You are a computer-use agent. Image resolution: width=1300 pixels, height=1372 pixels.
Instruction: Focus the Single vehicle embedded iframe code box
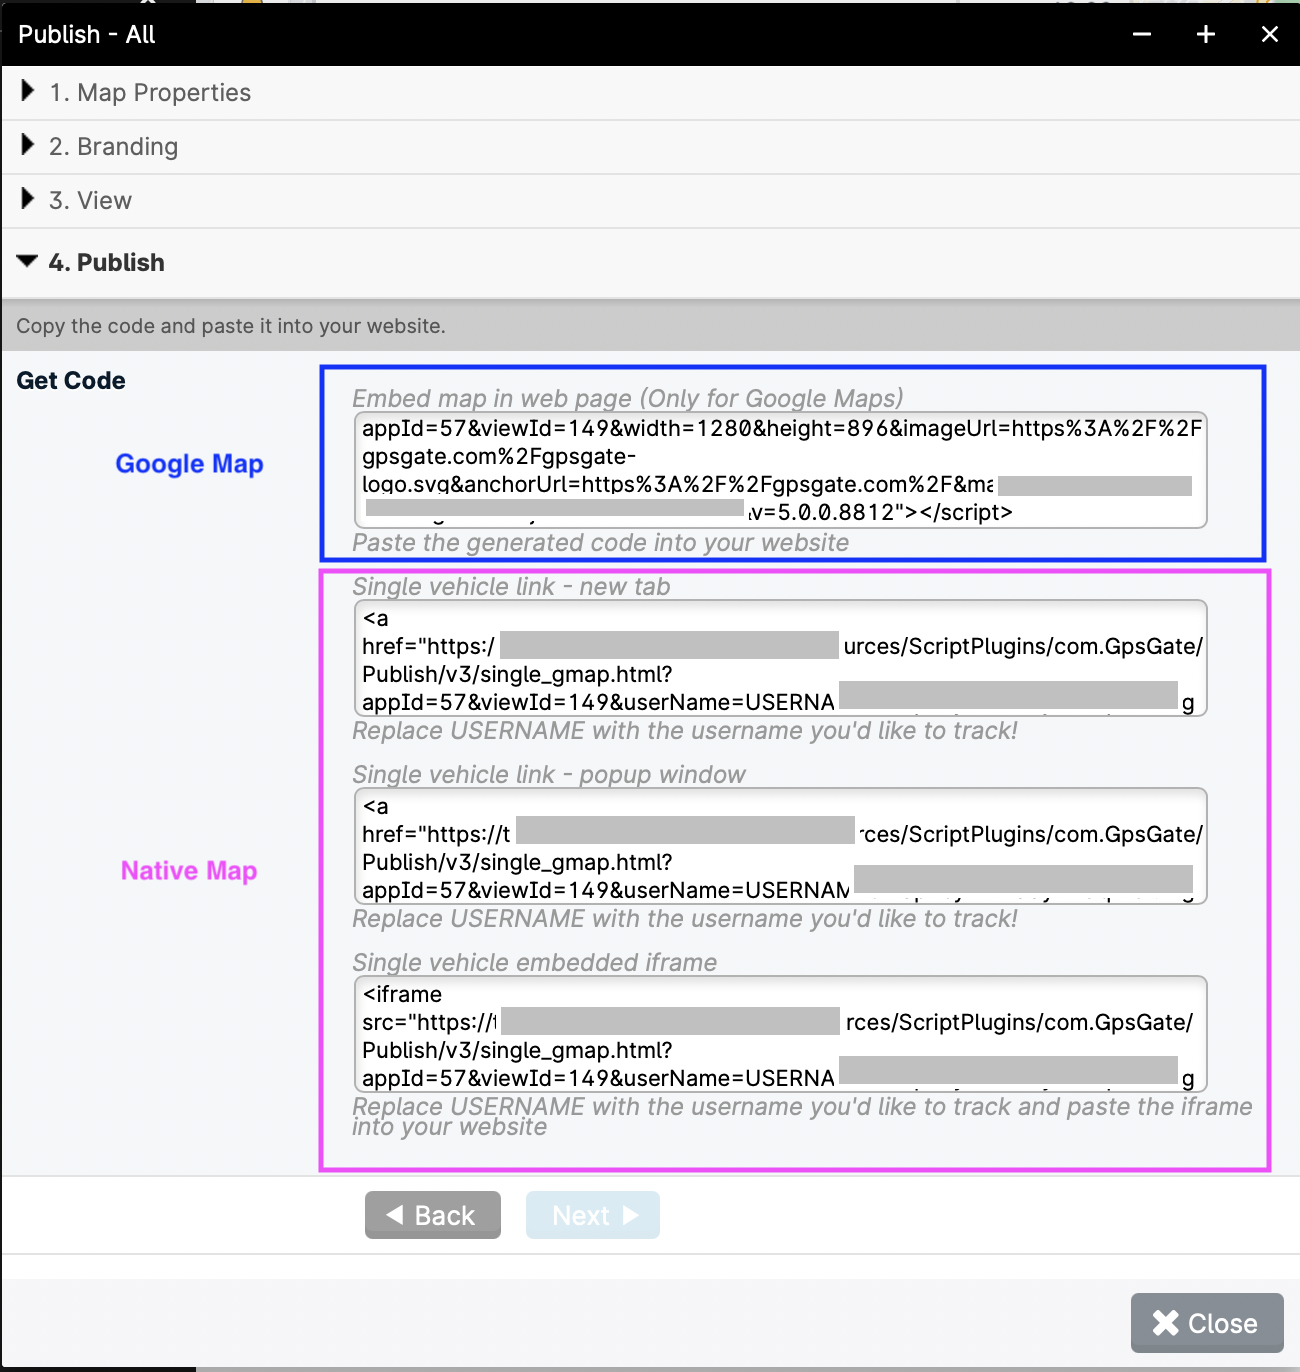point(781,1034)
